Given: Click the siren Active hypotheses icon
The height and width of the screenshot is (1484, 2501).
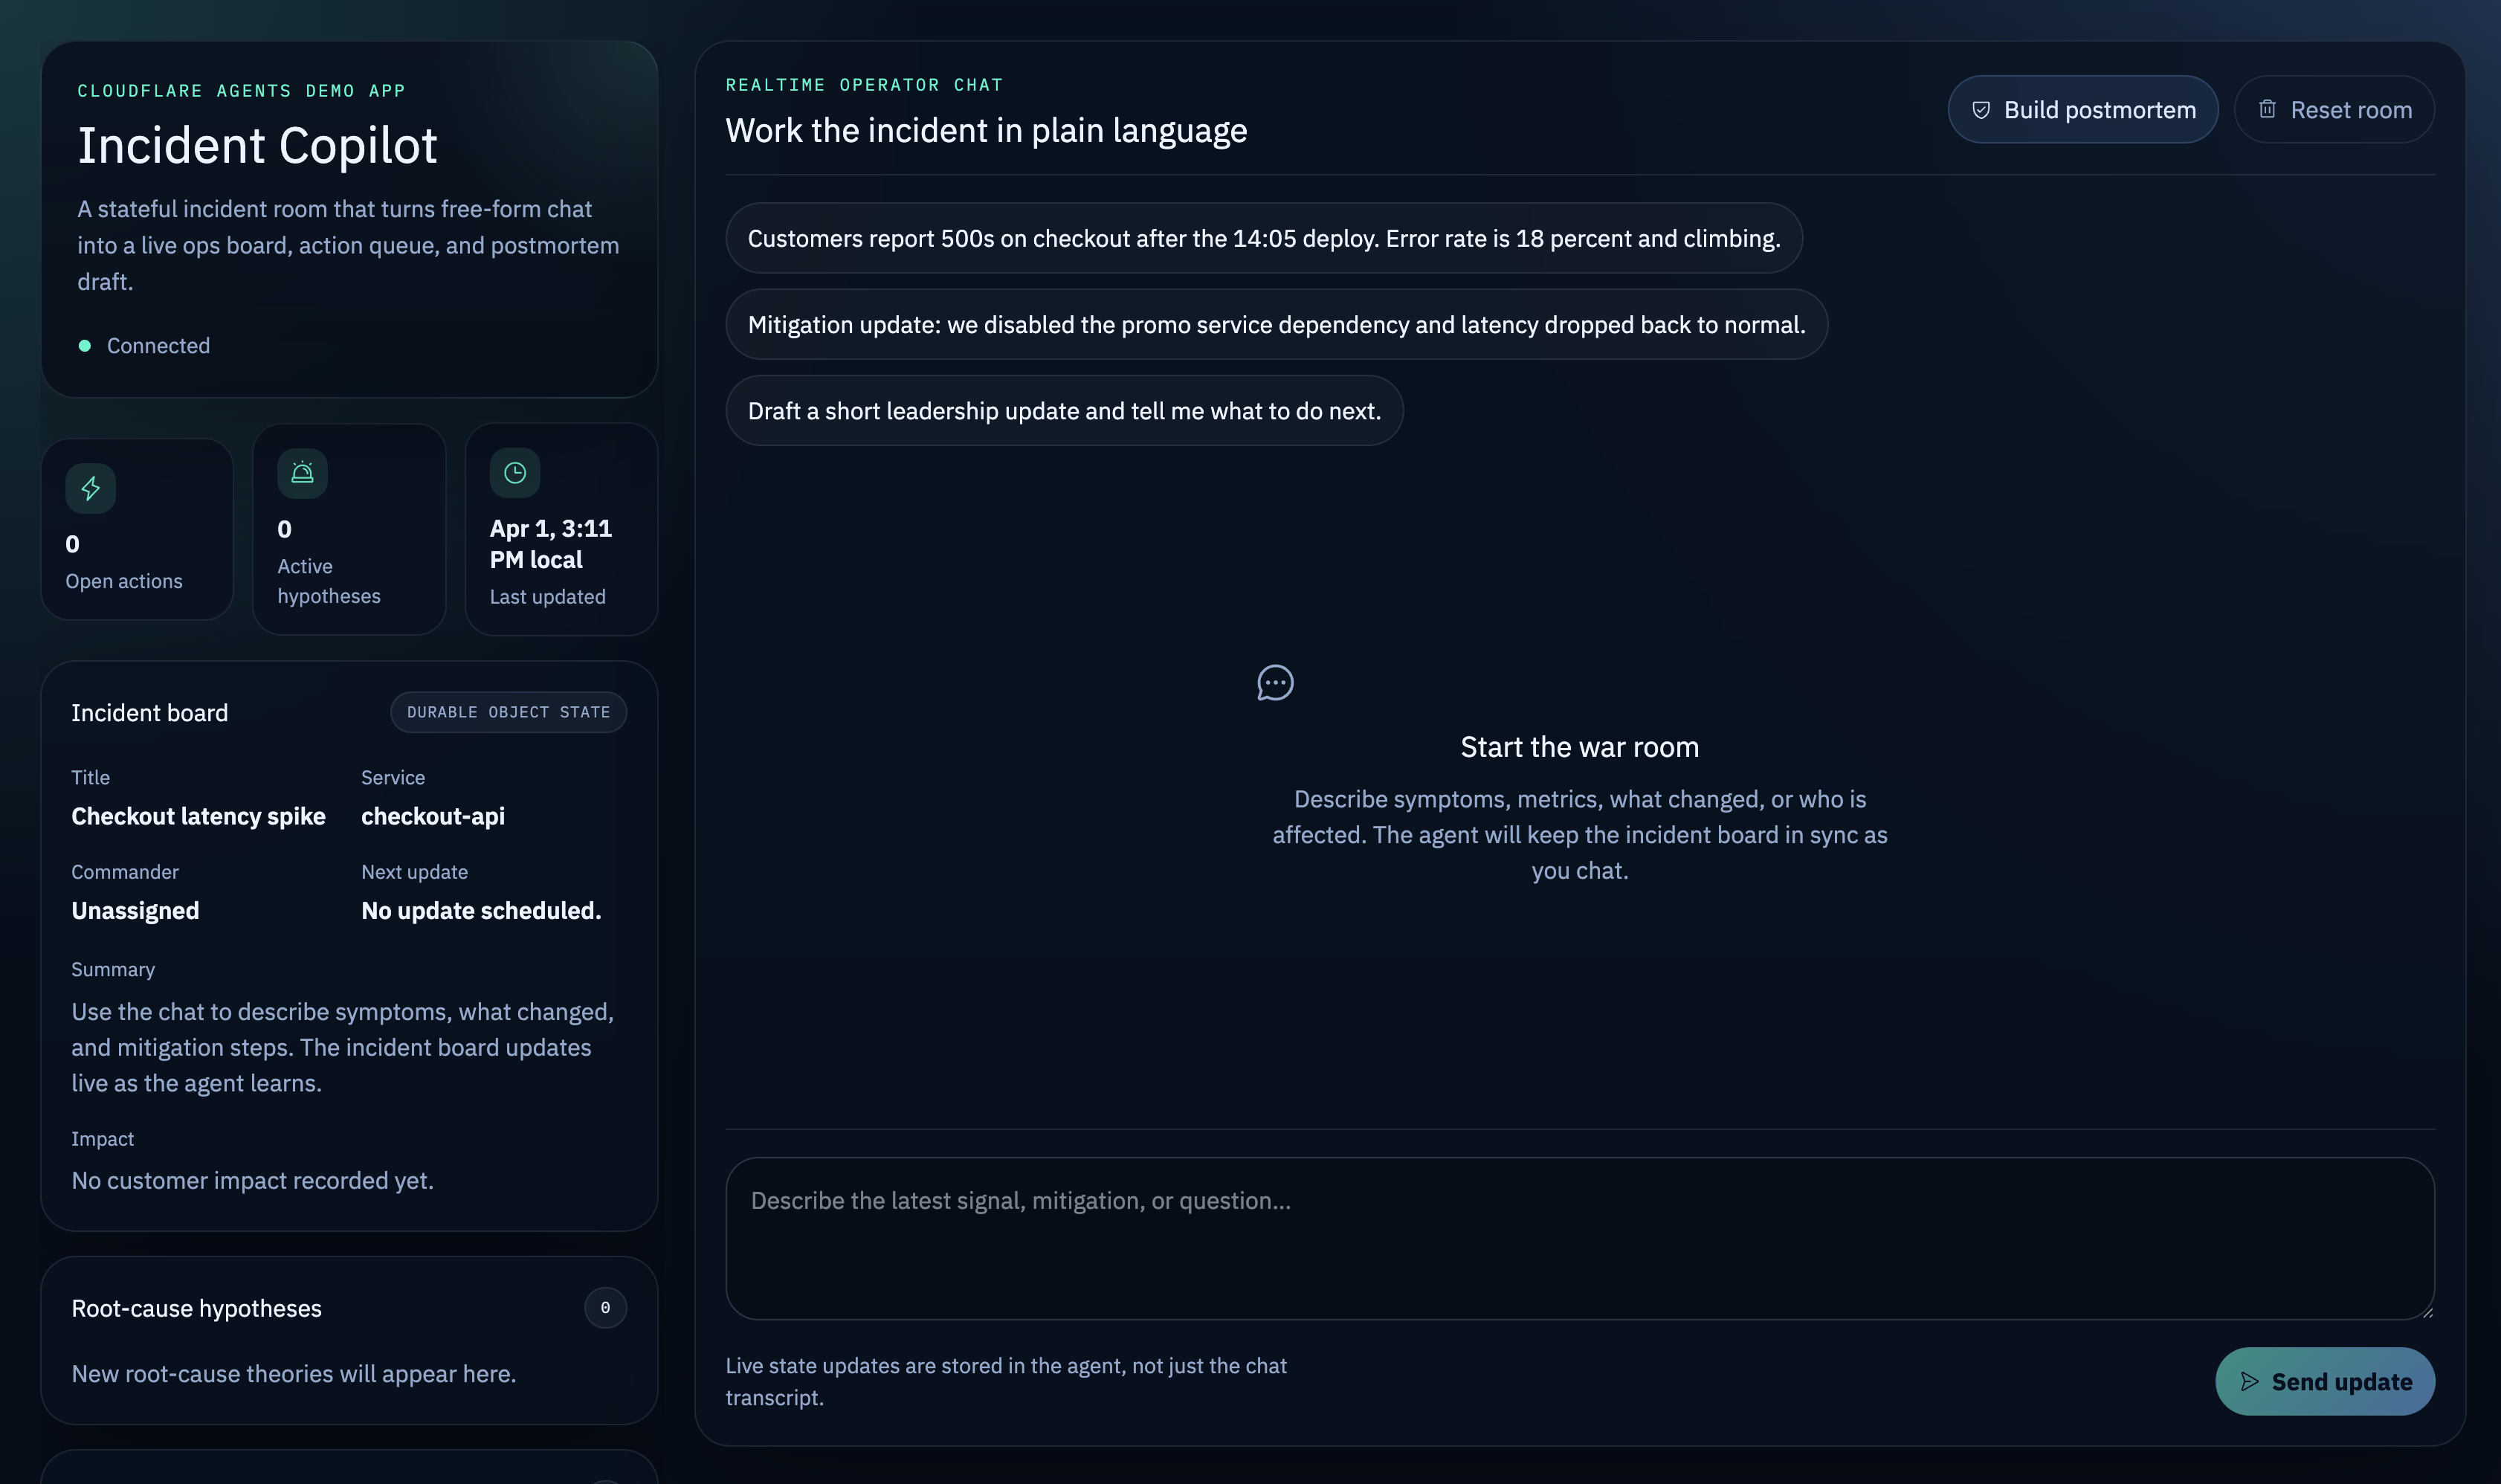Looking at the screenshot, I should [x=302, y=473].
